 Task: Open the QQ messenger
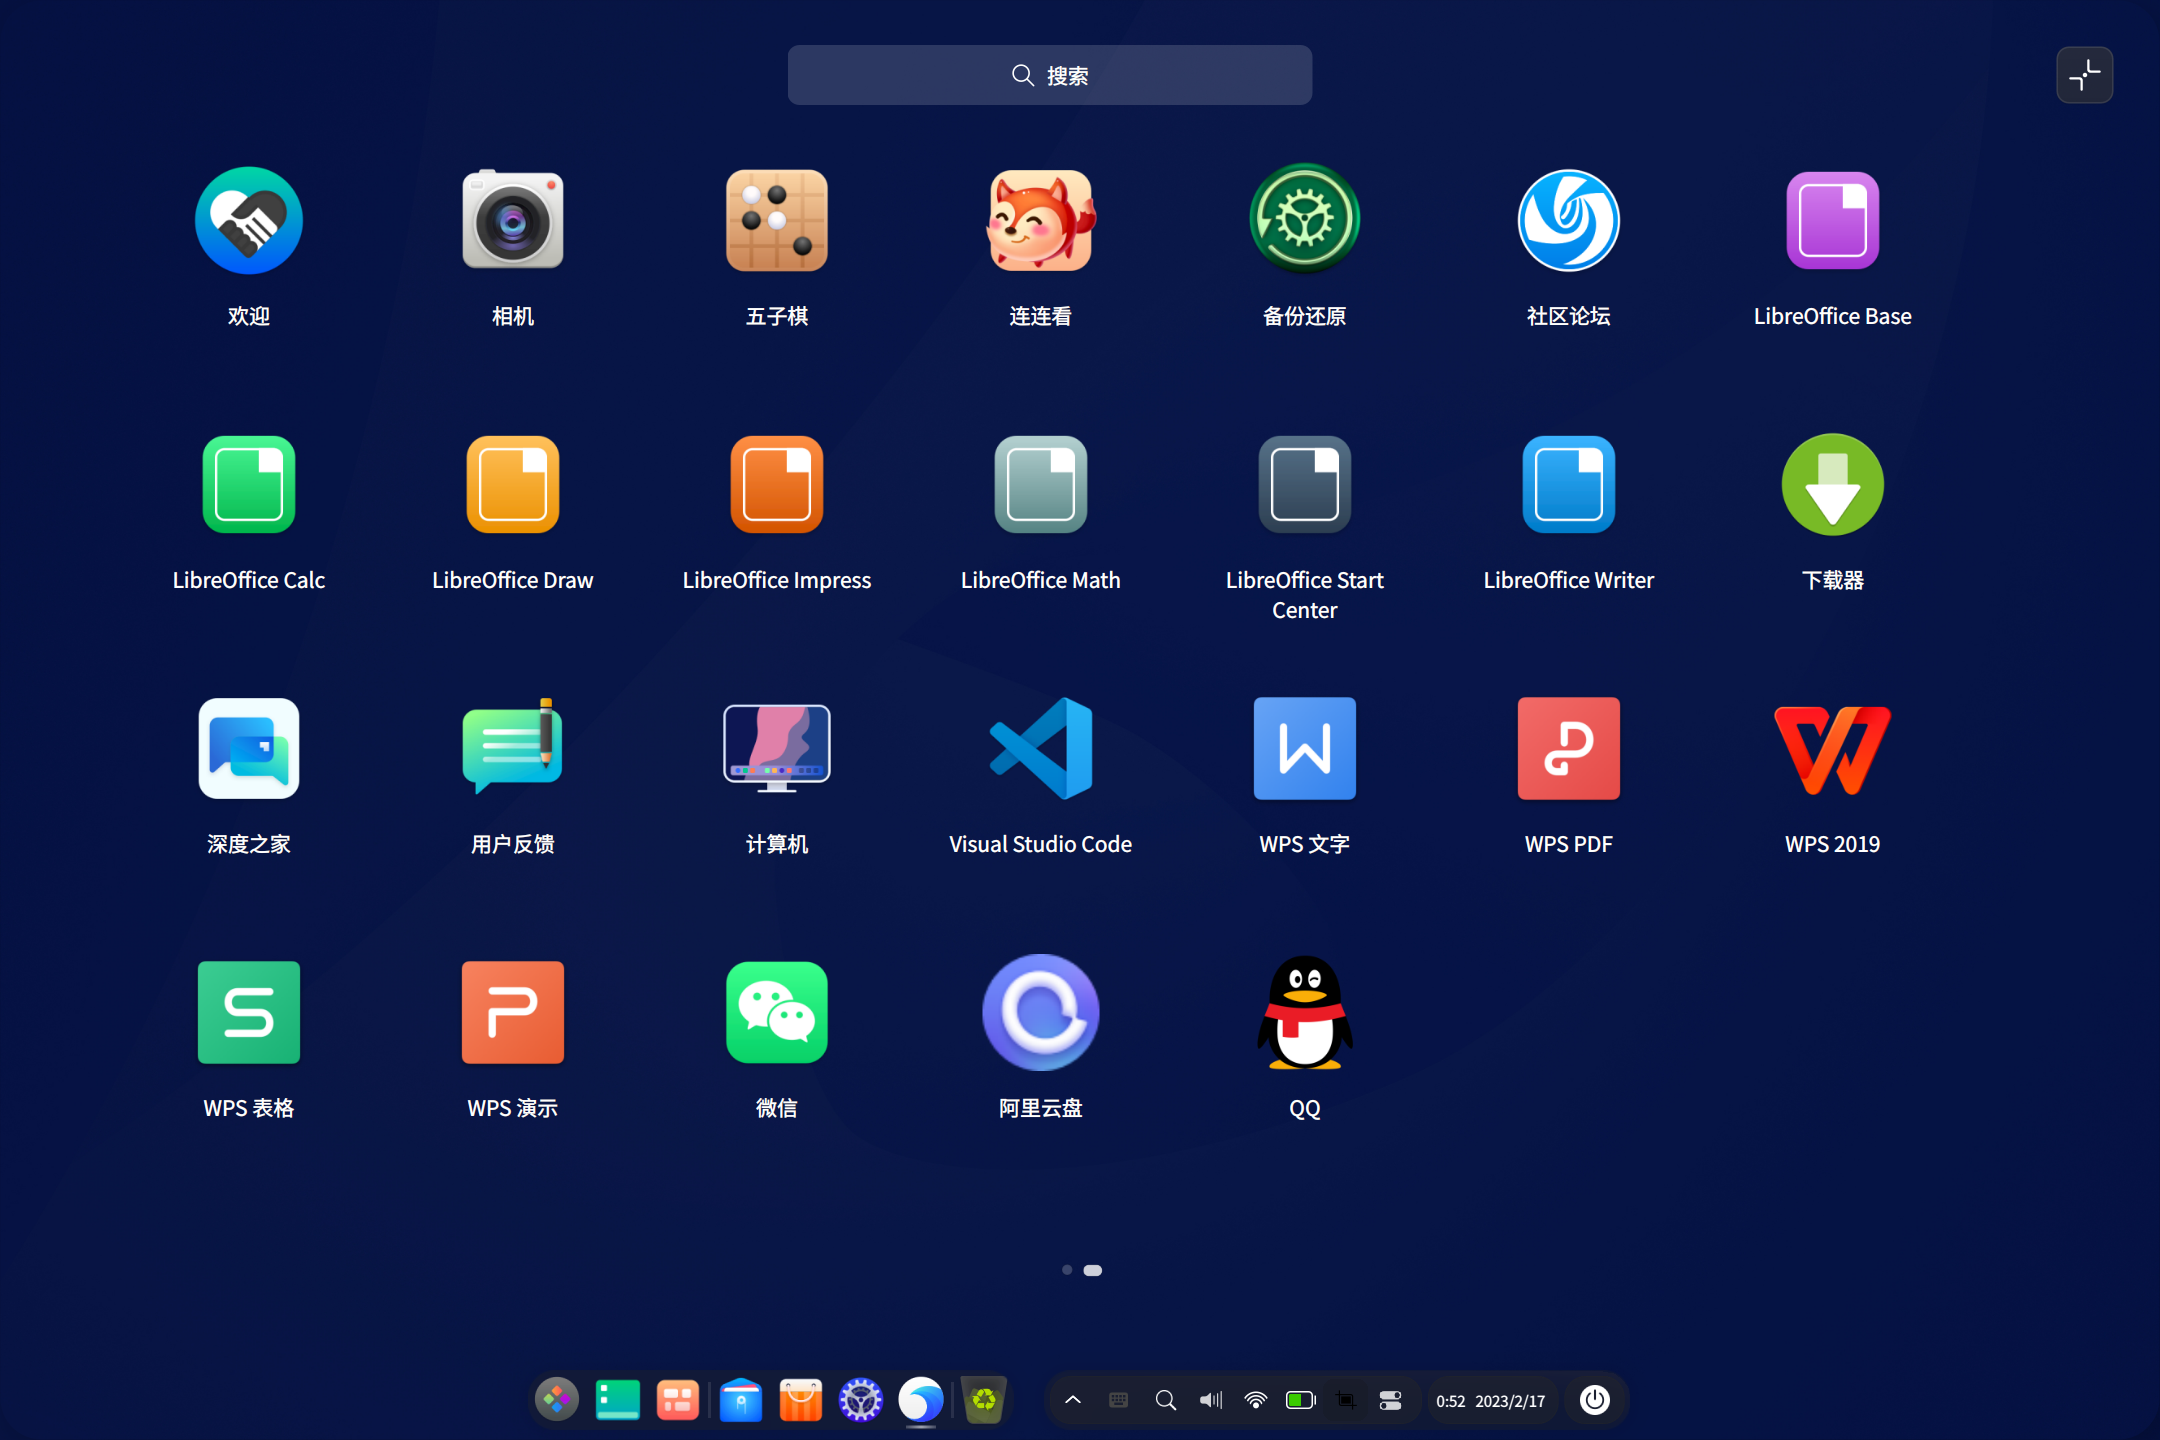pyautogui.click(x=1303, y=1011)
